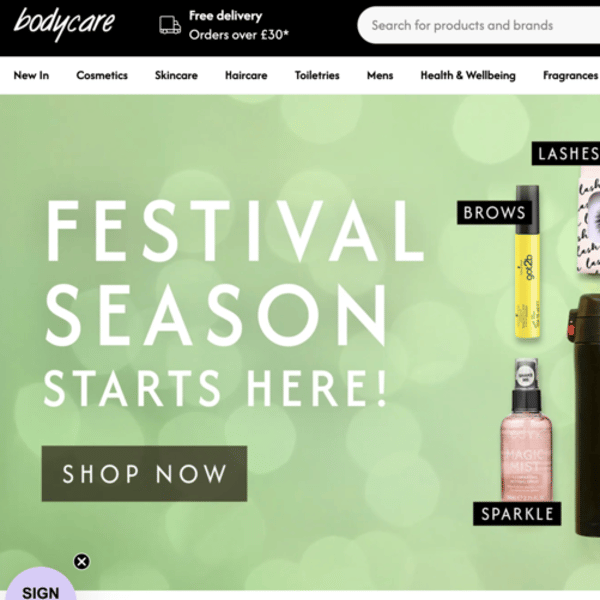Open the purple SIGN bubble
600x600 pixels.
click(41, 584)
